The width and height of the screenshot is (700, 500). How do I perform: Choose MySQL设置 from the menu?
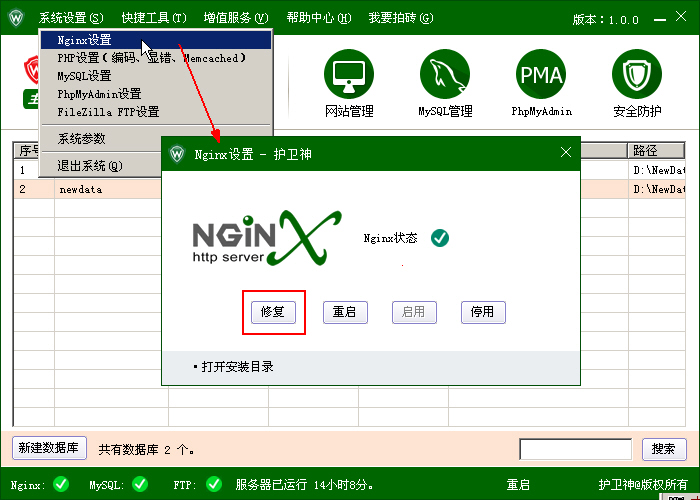156,76
